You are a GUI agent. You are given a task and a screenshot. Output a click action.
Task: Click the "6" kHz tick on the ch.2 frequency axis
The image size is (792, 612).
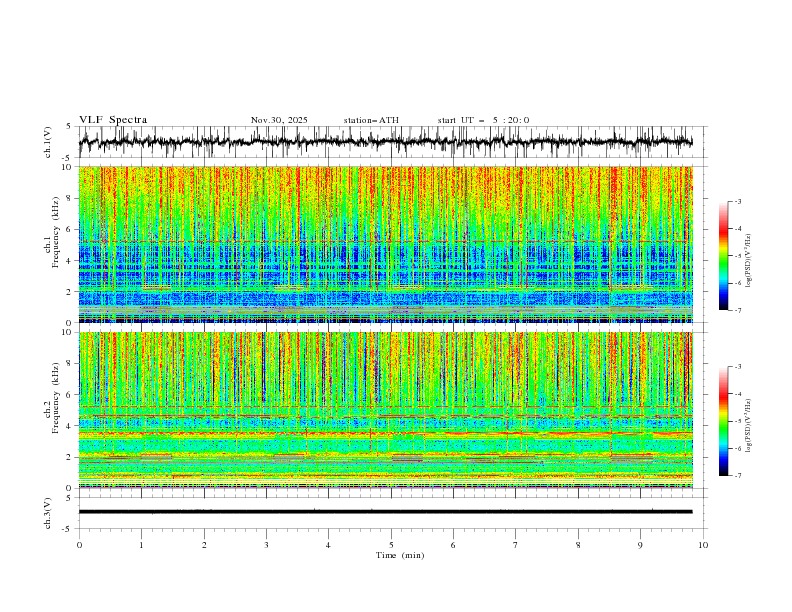point(71,395)
